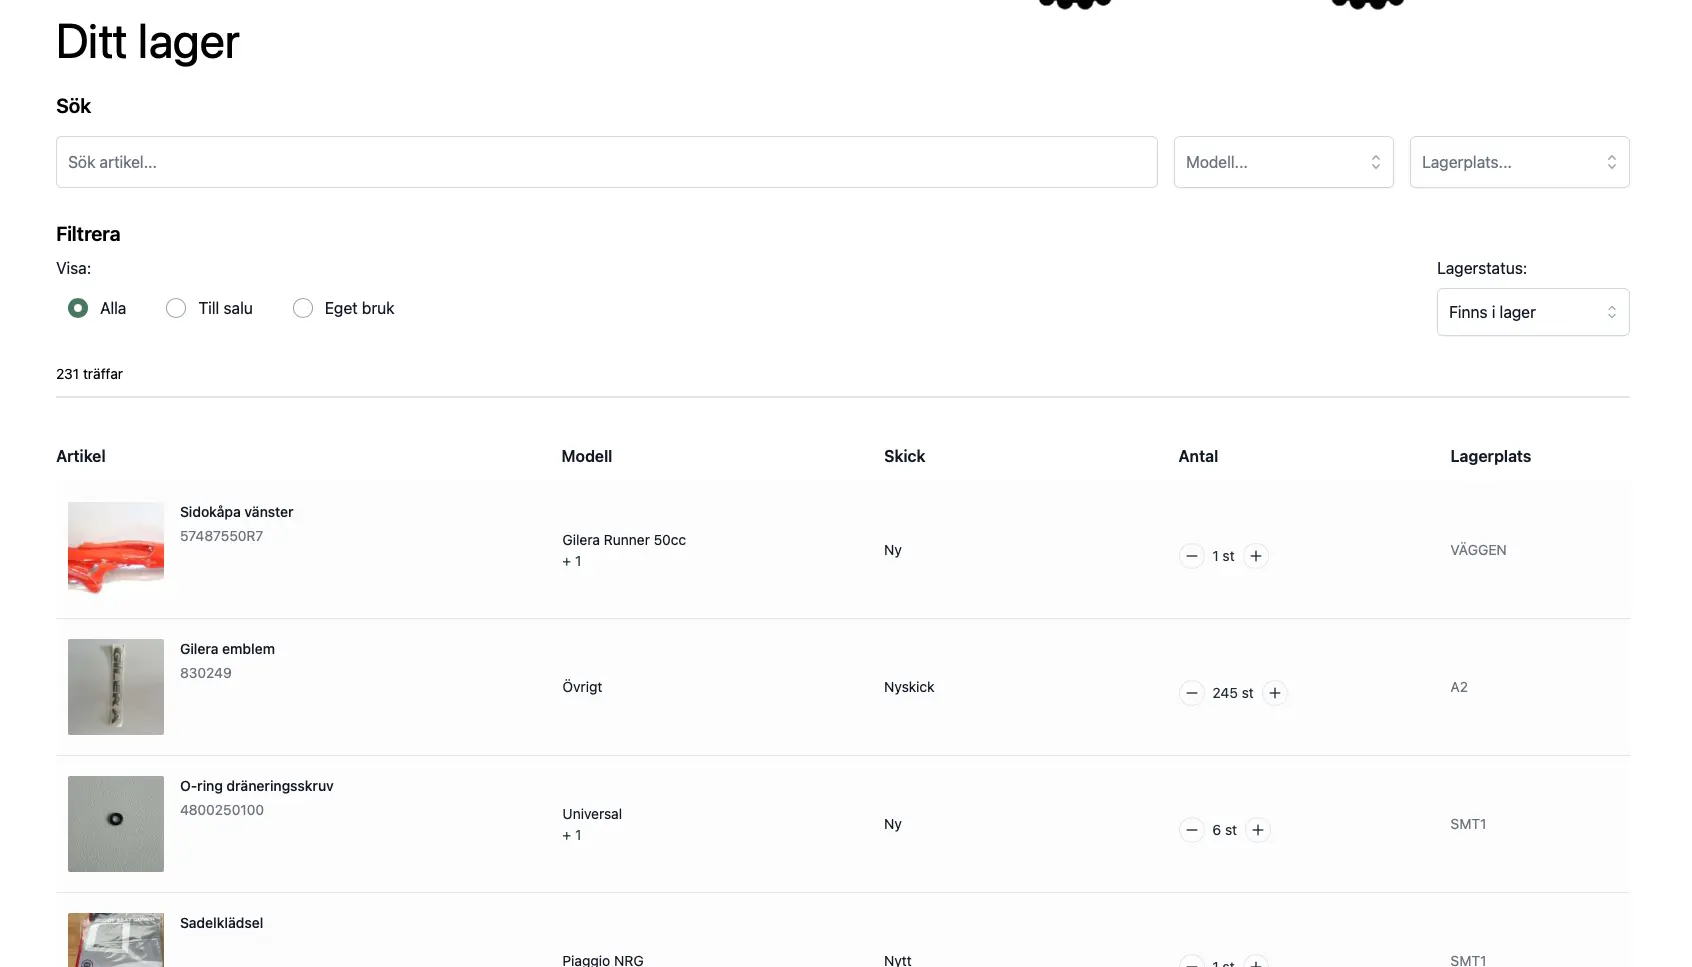Open the Sidokåpa vänster thumbnail image

pos(116,550)
